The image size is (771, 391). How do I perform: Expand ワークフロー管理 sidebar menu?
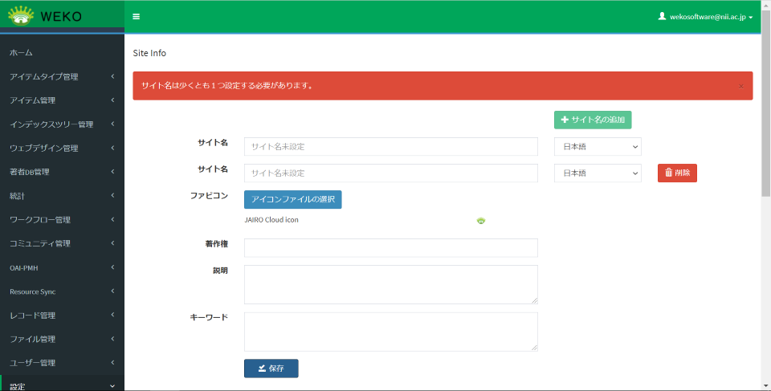(62, 220)
